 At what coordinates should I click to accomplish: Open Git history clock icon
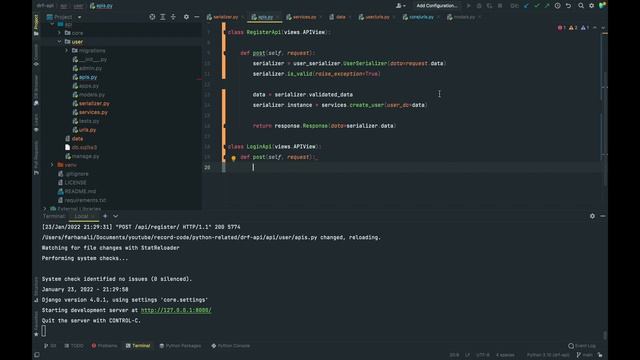coord(558,6)
